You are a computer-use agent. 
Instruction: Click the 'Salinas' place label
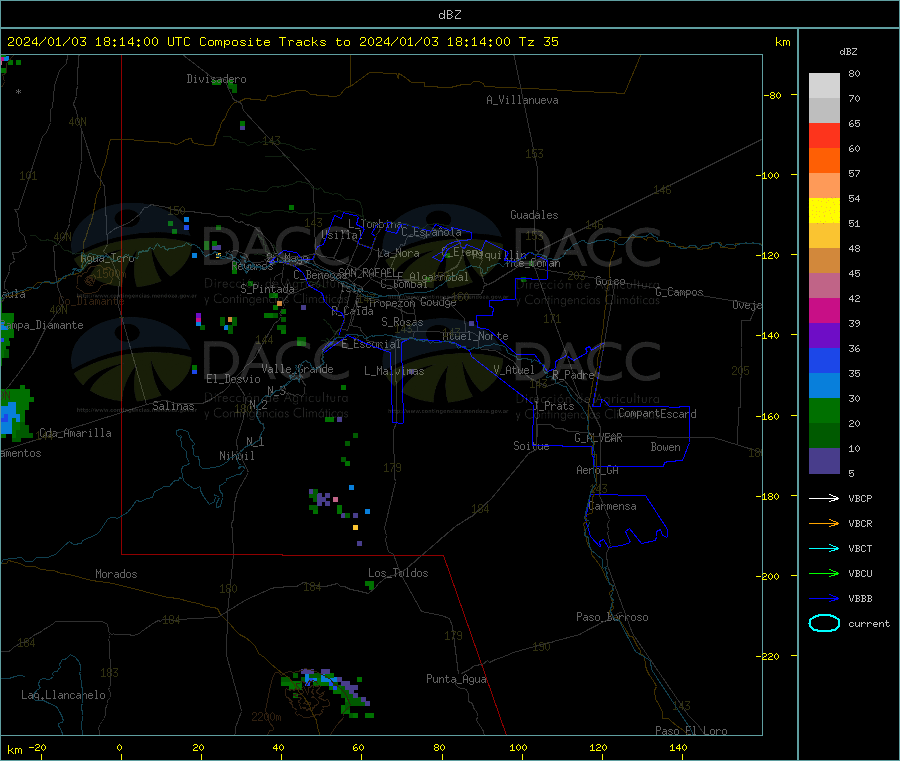click(x=173, y=406)
